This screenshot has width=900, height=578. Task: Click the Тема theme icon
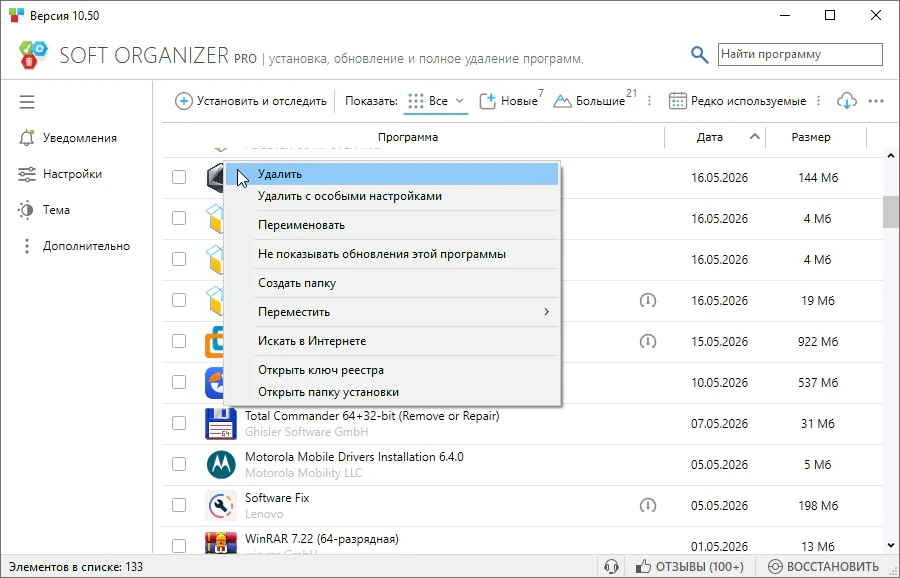tap(26, 210)
